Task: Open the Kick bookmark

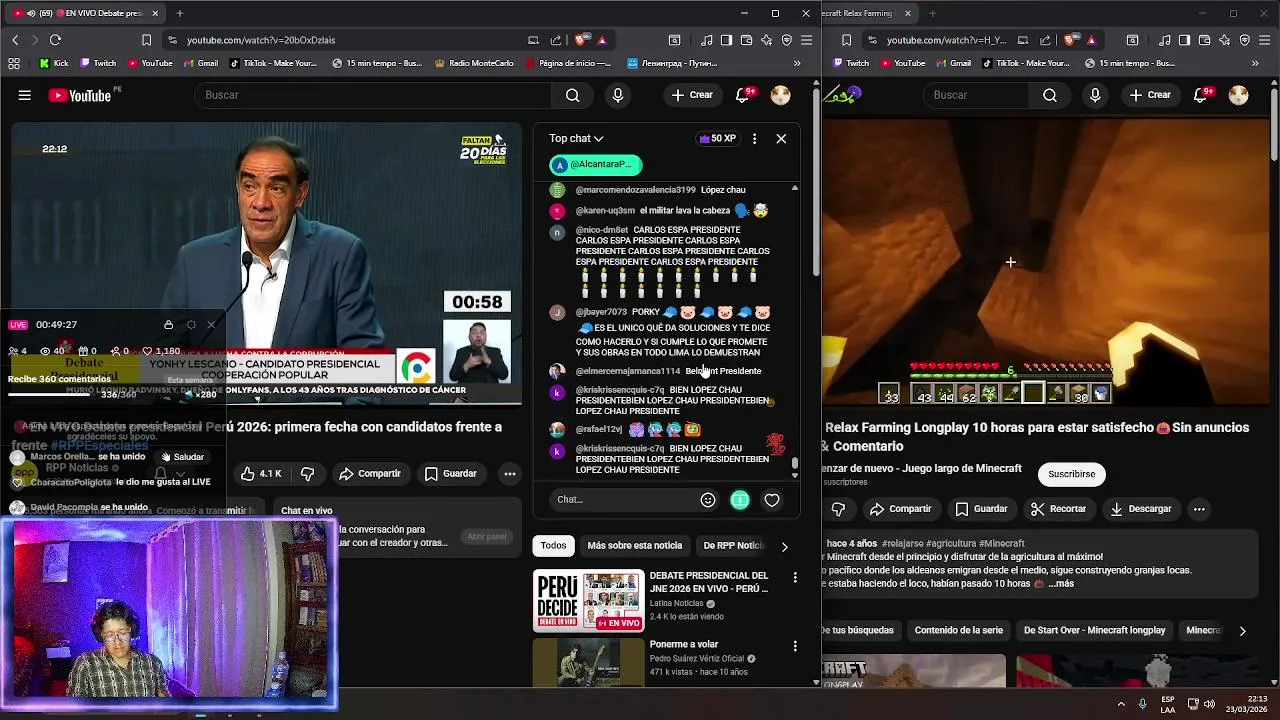Action: 54,63
